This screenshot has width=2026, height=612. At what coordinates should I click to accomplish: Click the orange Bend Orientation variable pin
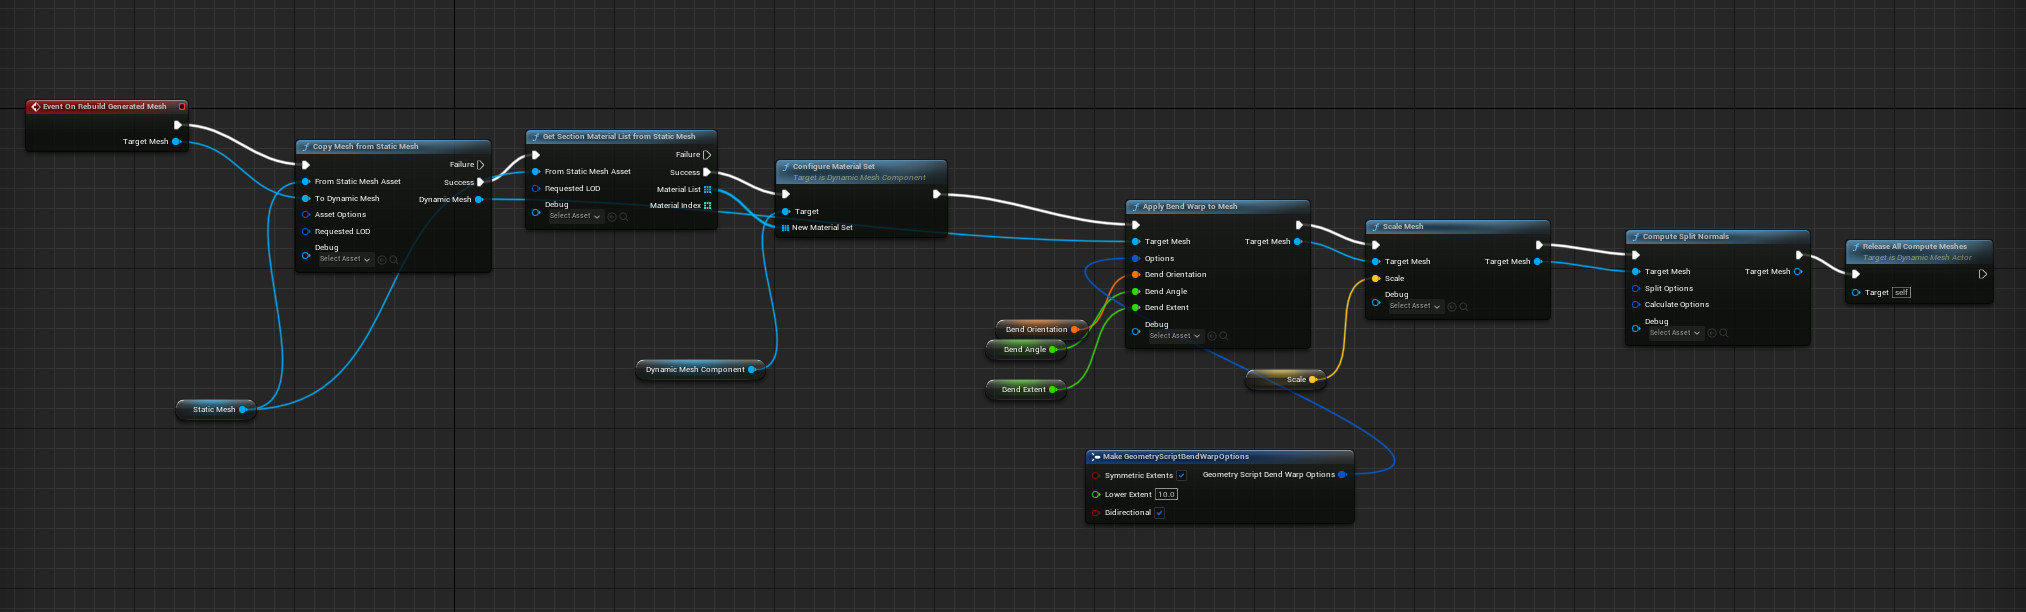[x=1075, y=329]
